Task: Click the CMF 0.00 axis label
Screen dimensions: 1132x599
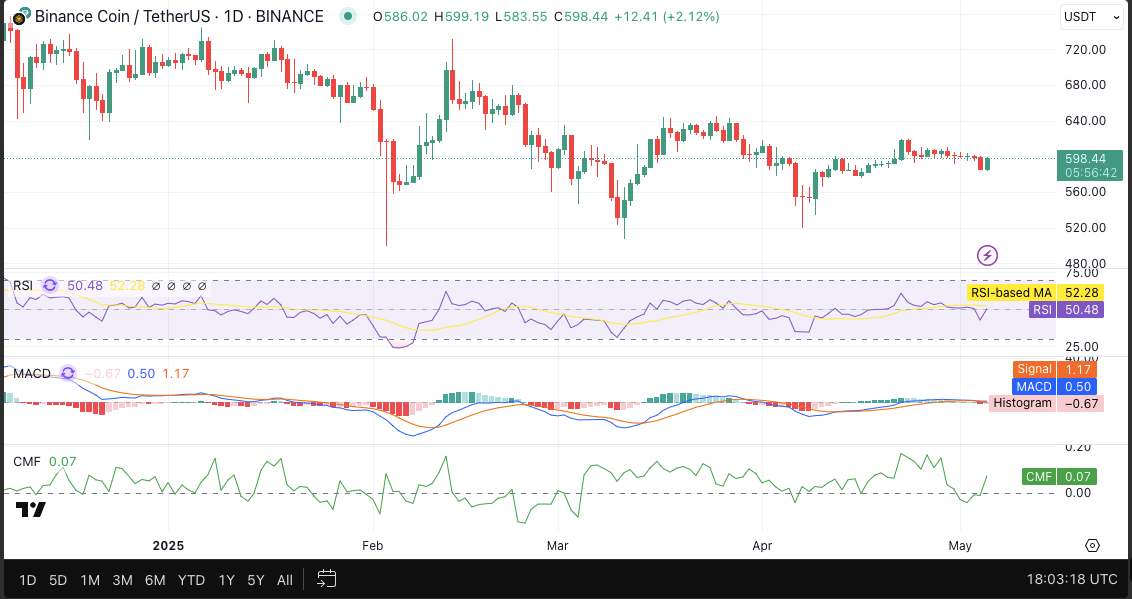Action: [x=1078, y=493]
